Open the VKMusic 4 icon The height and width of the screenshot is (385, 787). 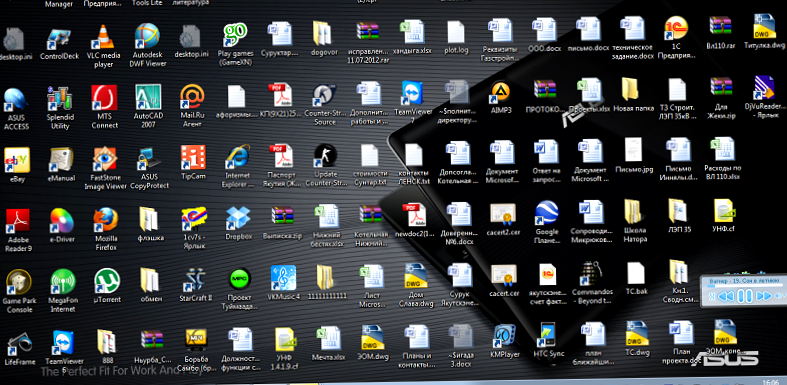[283, 283]
